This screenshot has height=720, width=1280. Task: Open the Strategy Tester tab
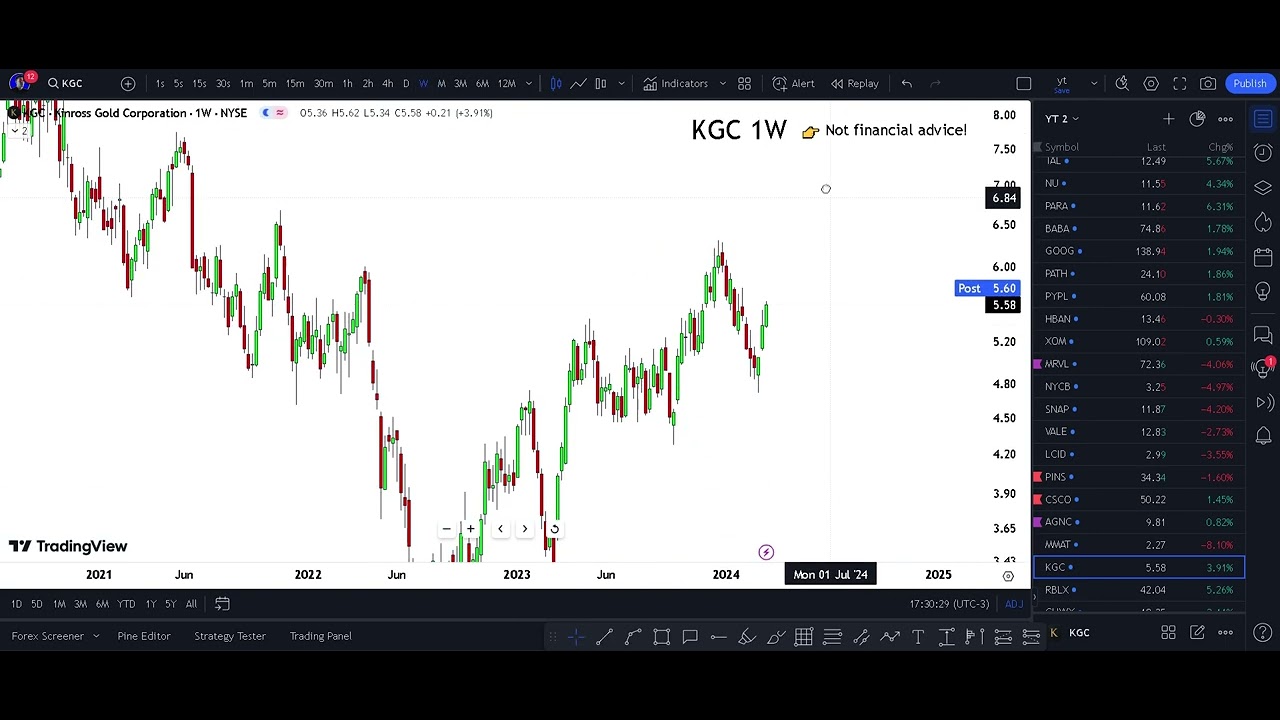230,636
